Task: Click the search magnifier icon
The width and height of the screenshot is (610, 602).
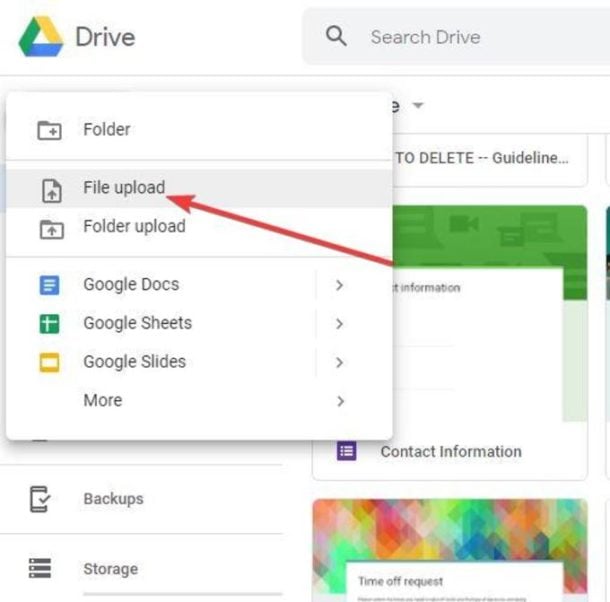Action: [x=336, y=37]
